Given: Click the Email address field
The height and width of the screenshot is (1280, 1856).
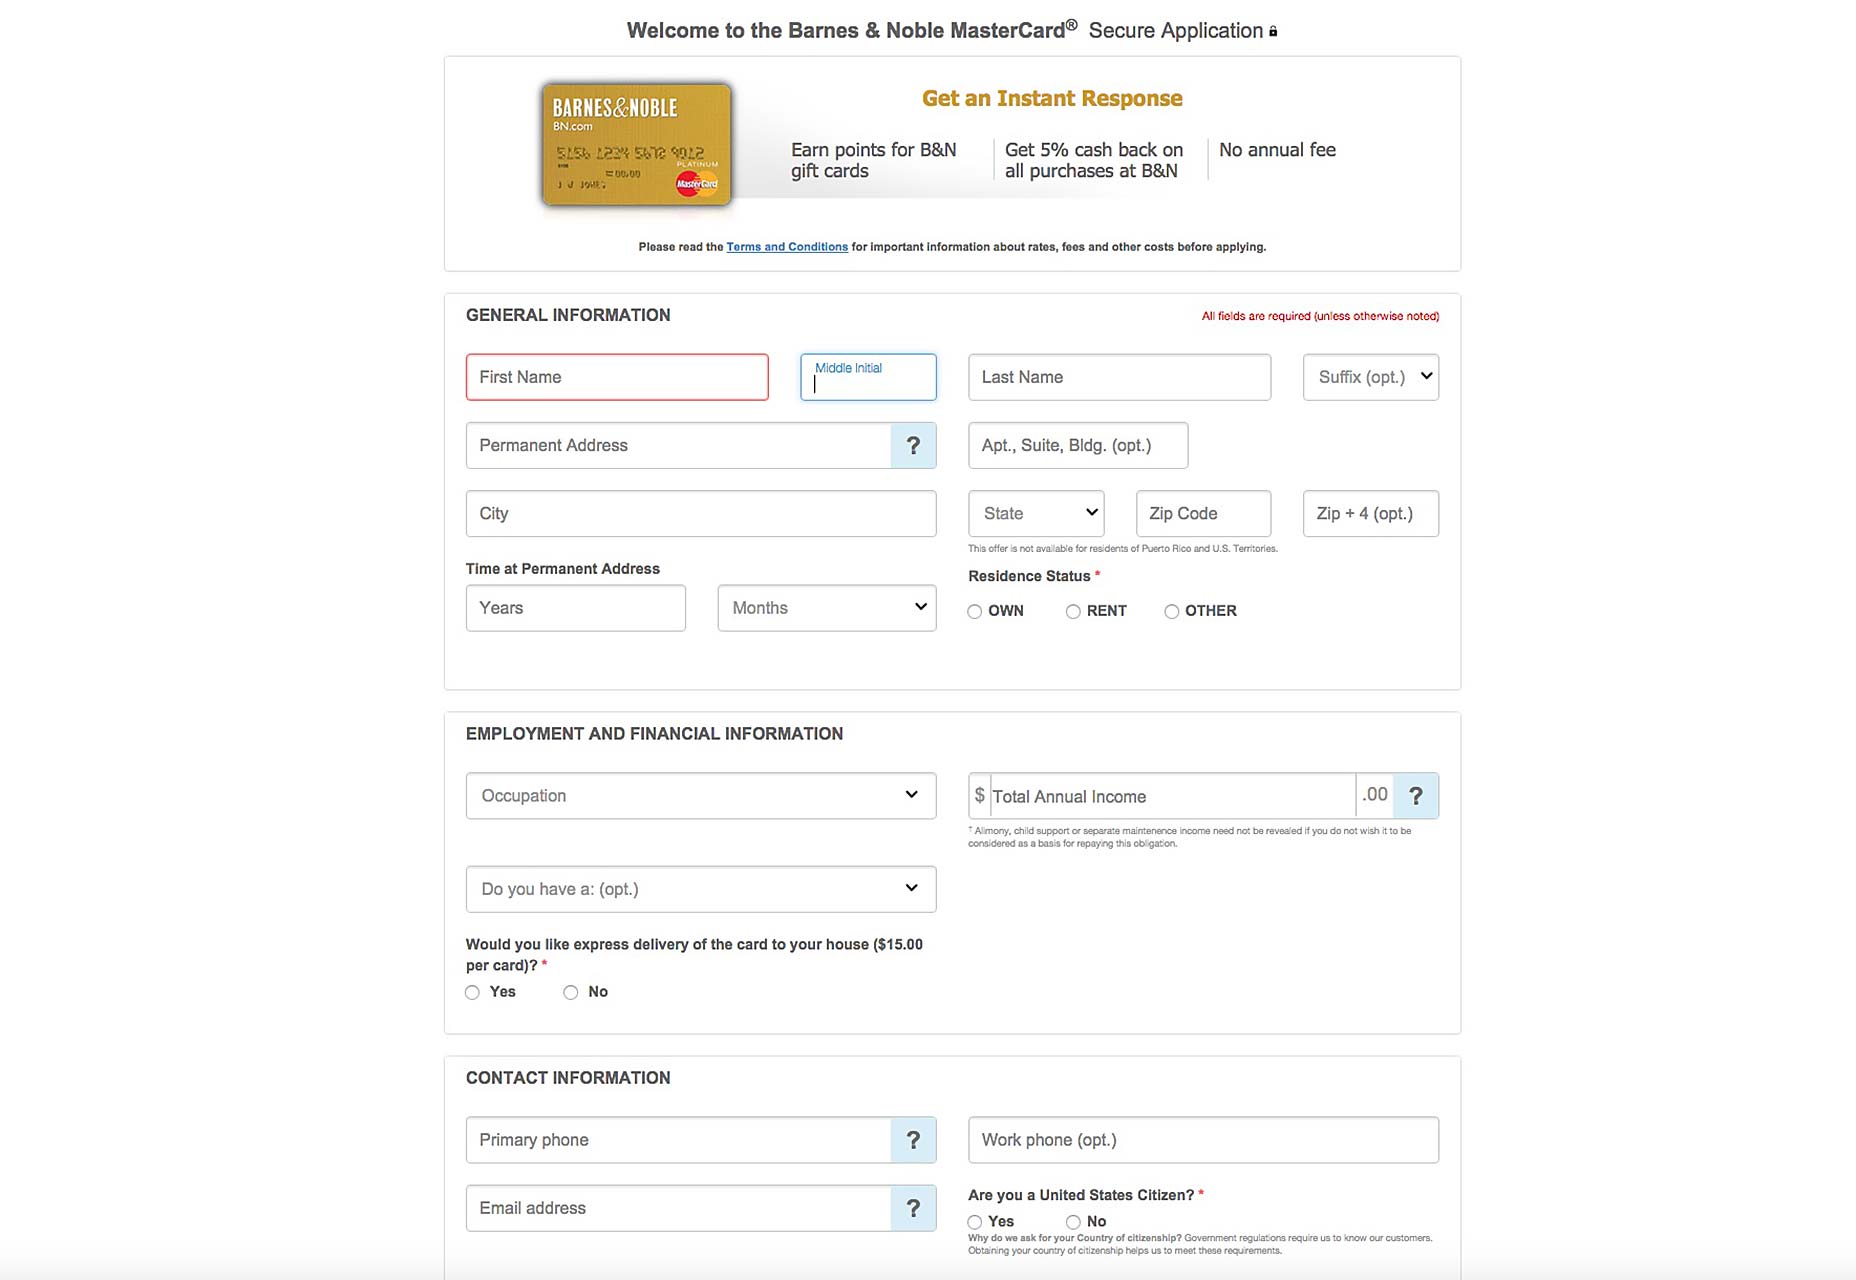Looking at the screenshot, I should coord(678,1208).
